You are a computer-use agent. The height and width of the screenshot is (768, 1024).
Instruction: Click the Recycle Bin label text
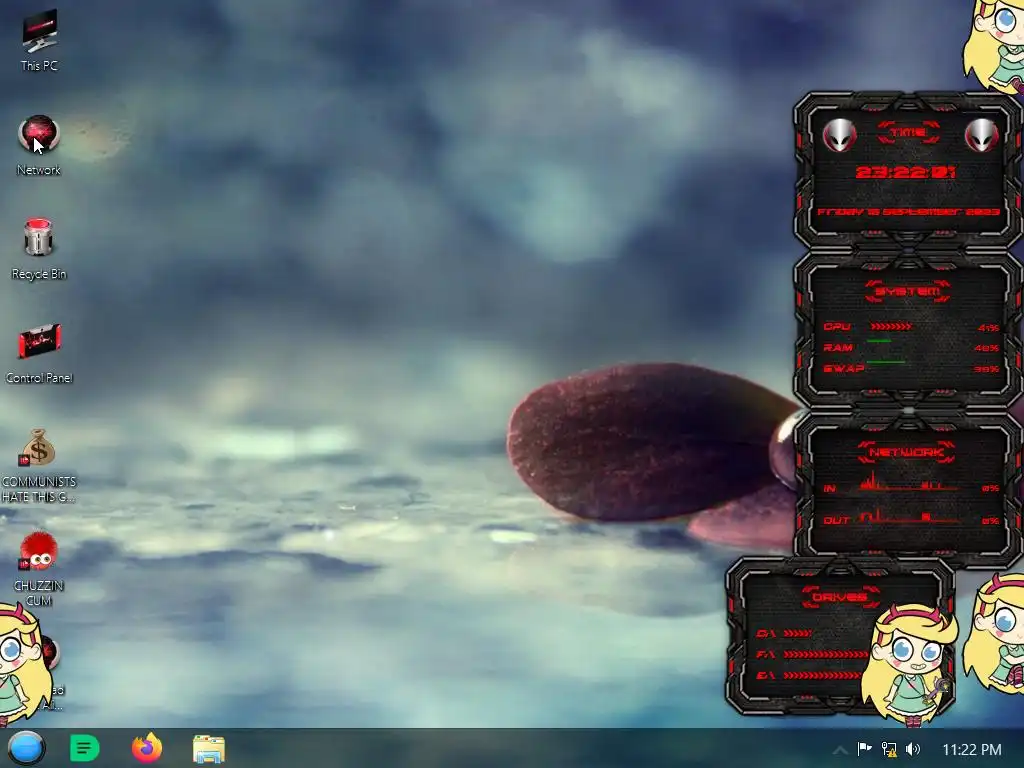coord(39,274)
